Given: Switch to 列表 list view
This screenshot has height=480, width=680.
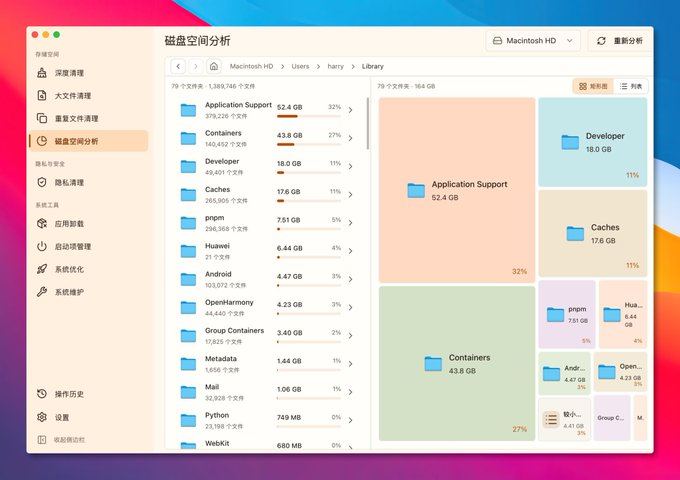Looking at the screenshot, I should click(631, 86).
